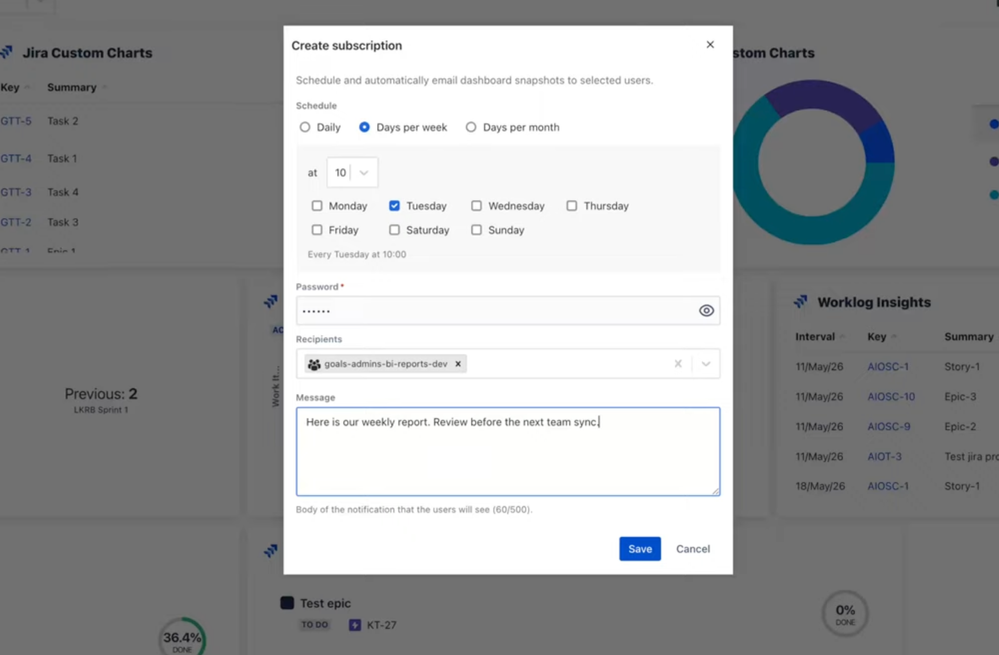Check the Monday checkbox
Screen dimensions: 999x655
pyautogui.click(x=317, y=206)
